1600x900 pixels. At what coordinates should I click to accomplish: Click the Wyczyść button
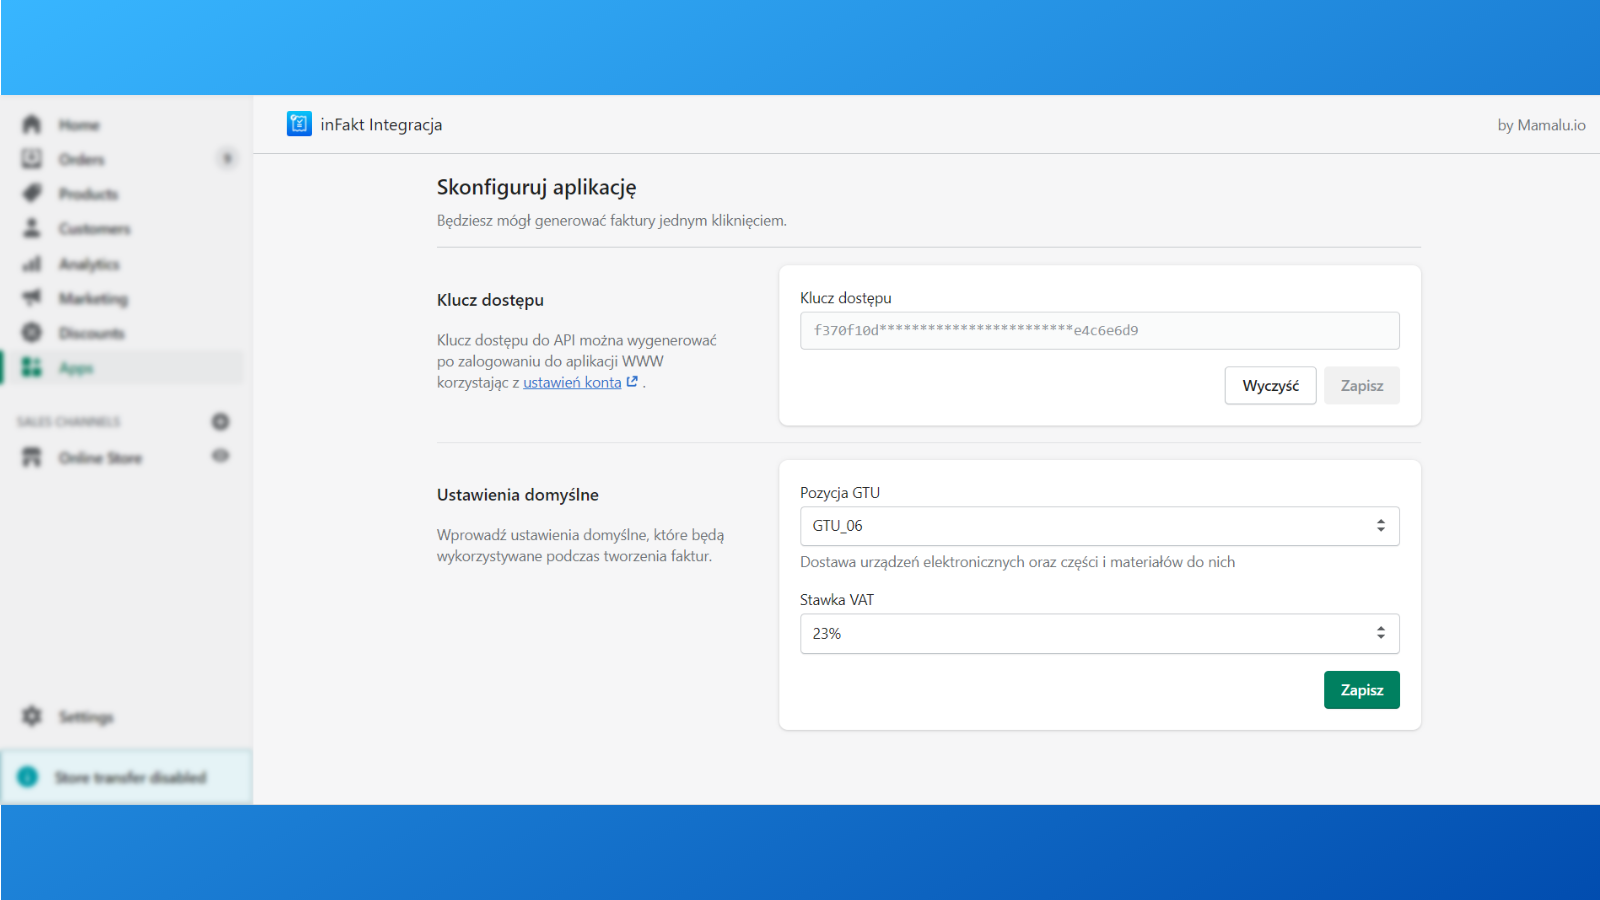coord(1270,386)
